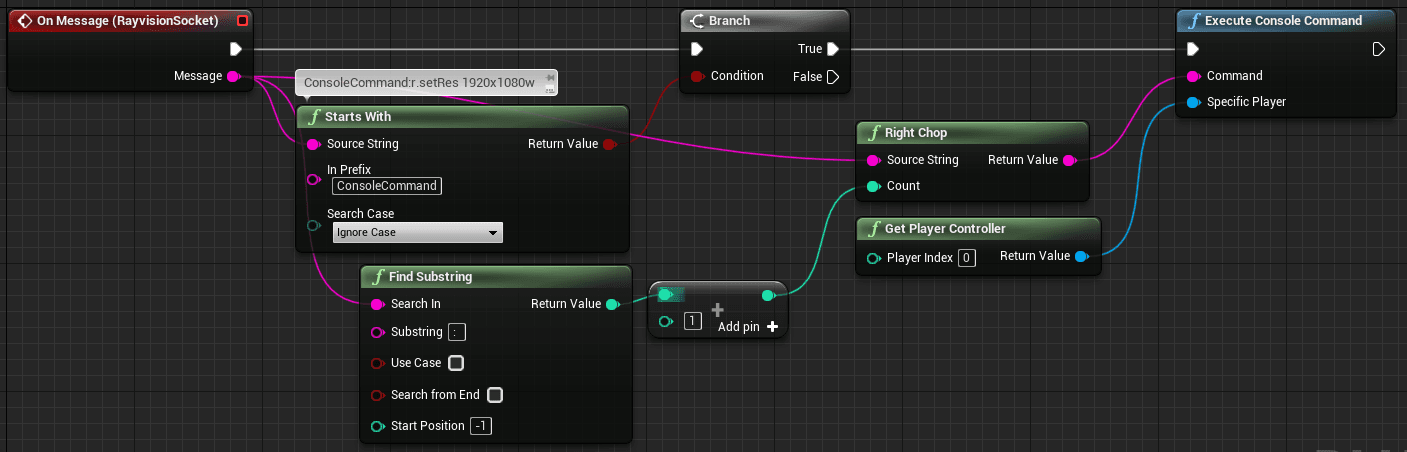Click the Branch node's False execution pin
Screen dimensions: 1407x452
[x=833, y=77]
